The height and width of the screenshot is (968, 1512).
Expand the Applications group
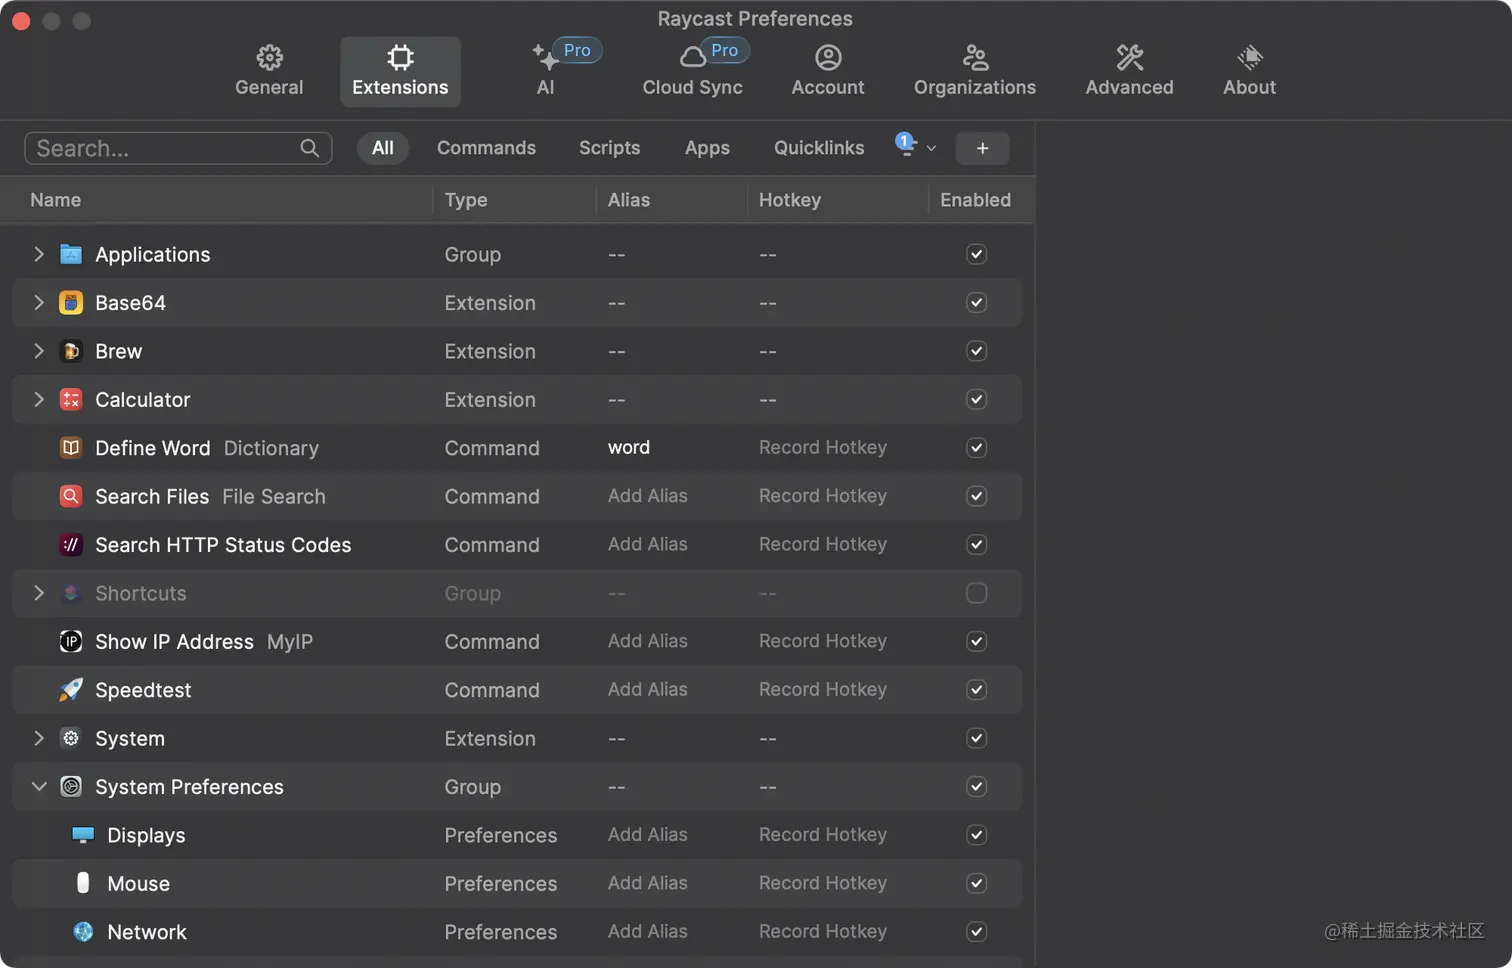tap(39, 254)
